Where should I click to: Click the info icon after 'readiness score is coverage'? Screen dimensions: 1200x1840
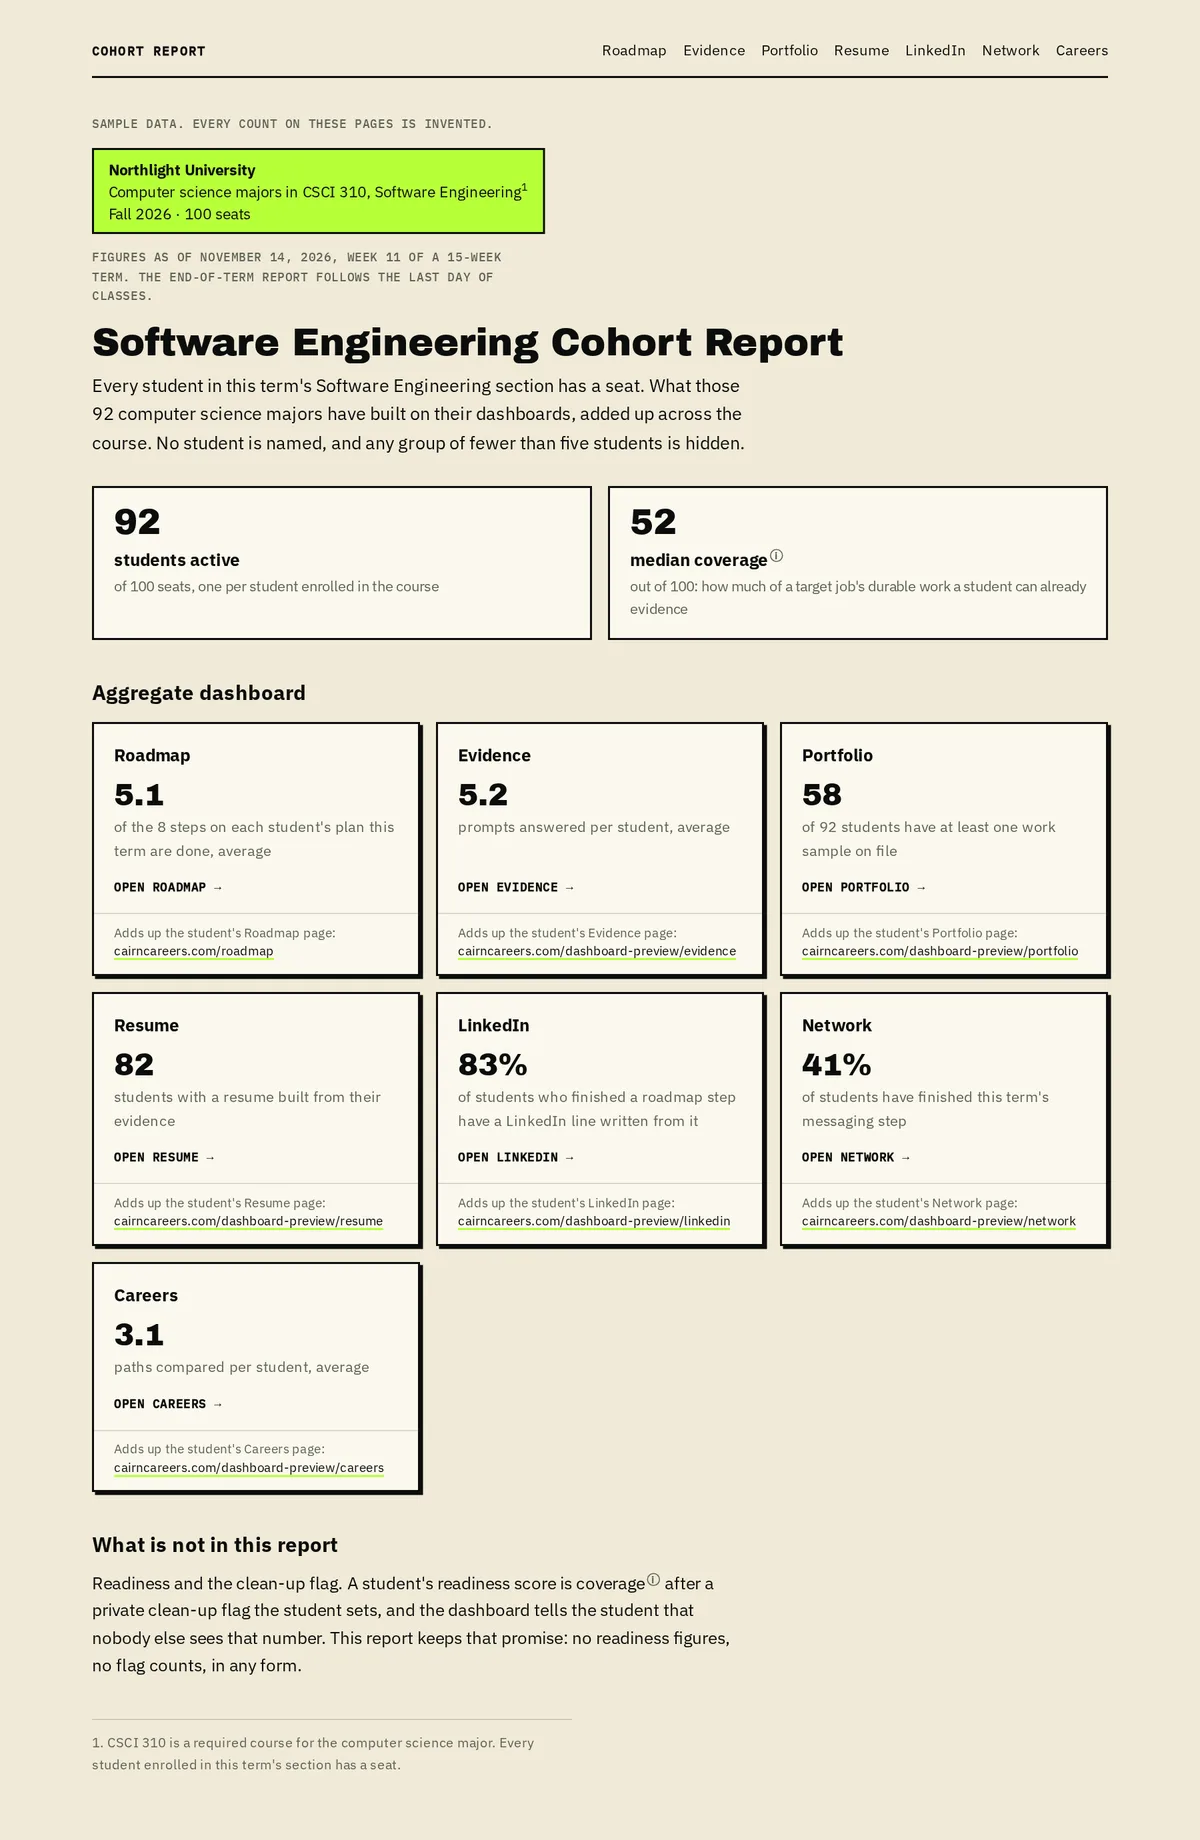[653, 1580]
